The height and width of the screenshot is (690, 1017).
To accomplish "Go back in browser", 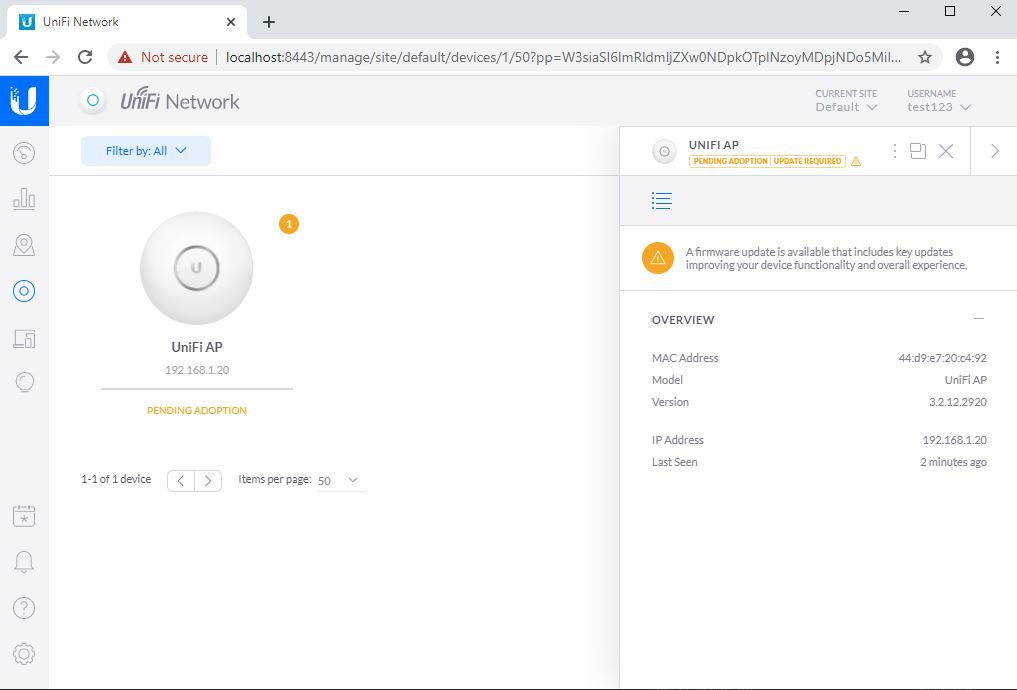I will click(21, 57).
